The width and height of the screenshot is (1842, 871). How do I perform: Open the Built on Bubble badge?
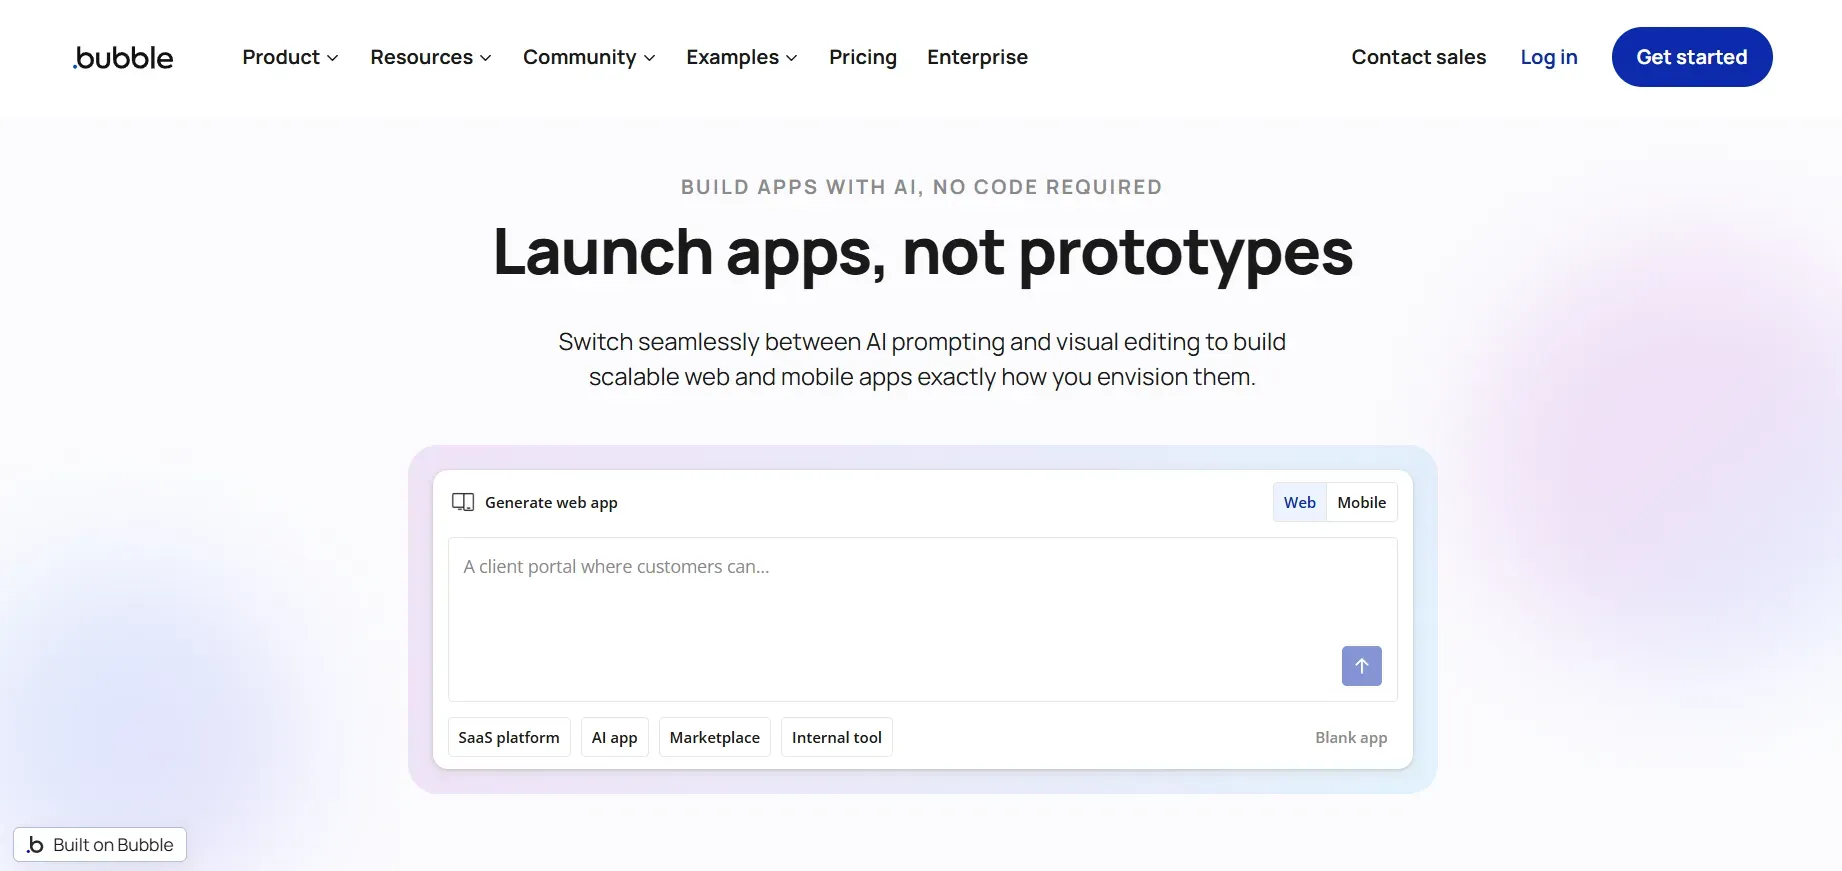pyautogui.click(x=100, y=845)
